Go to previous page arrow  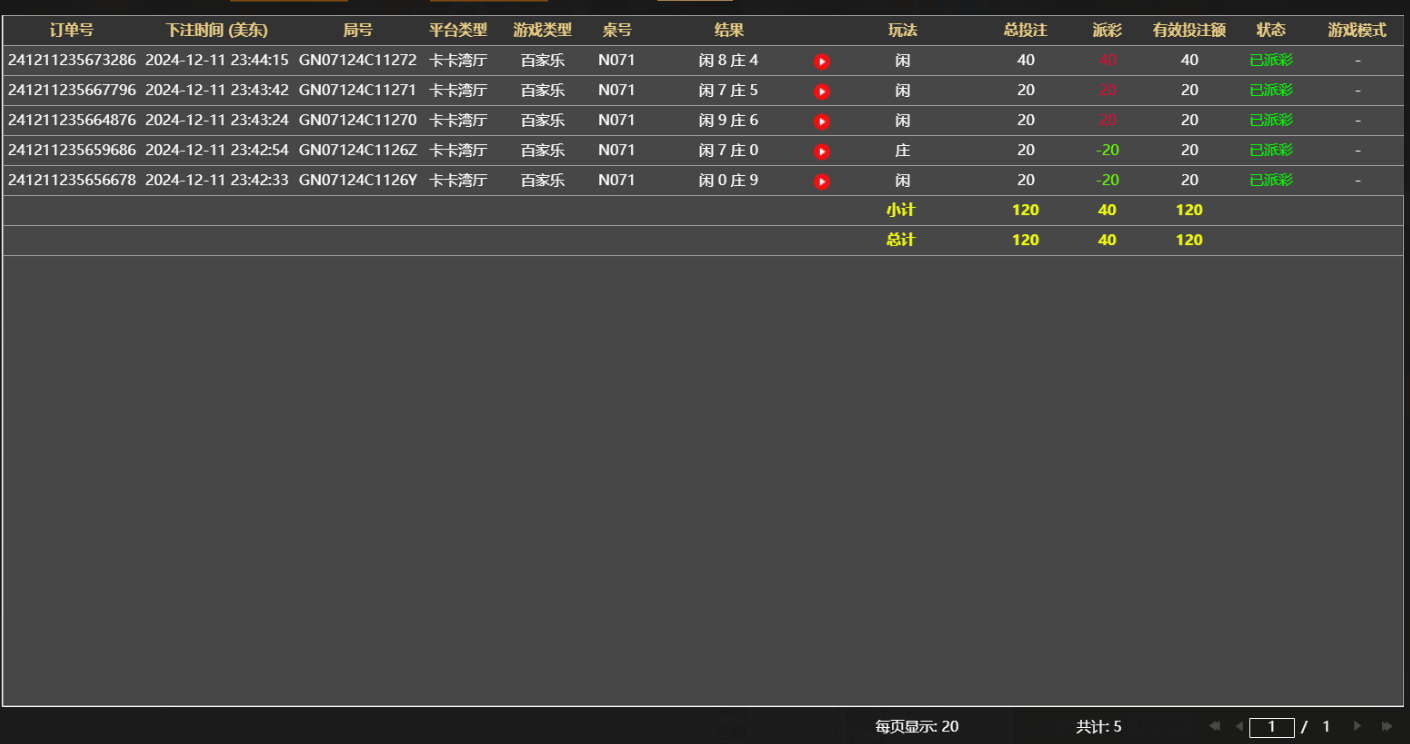[1239, 726]
